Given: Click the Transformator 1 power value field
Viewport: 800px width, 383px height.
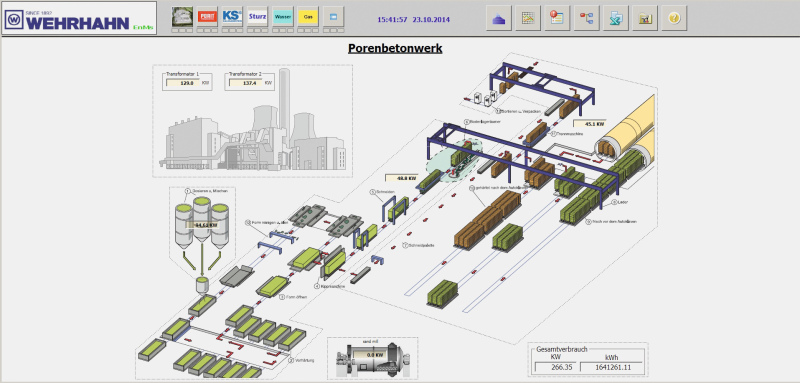Looking at the screenshot, I should point(183,83).
